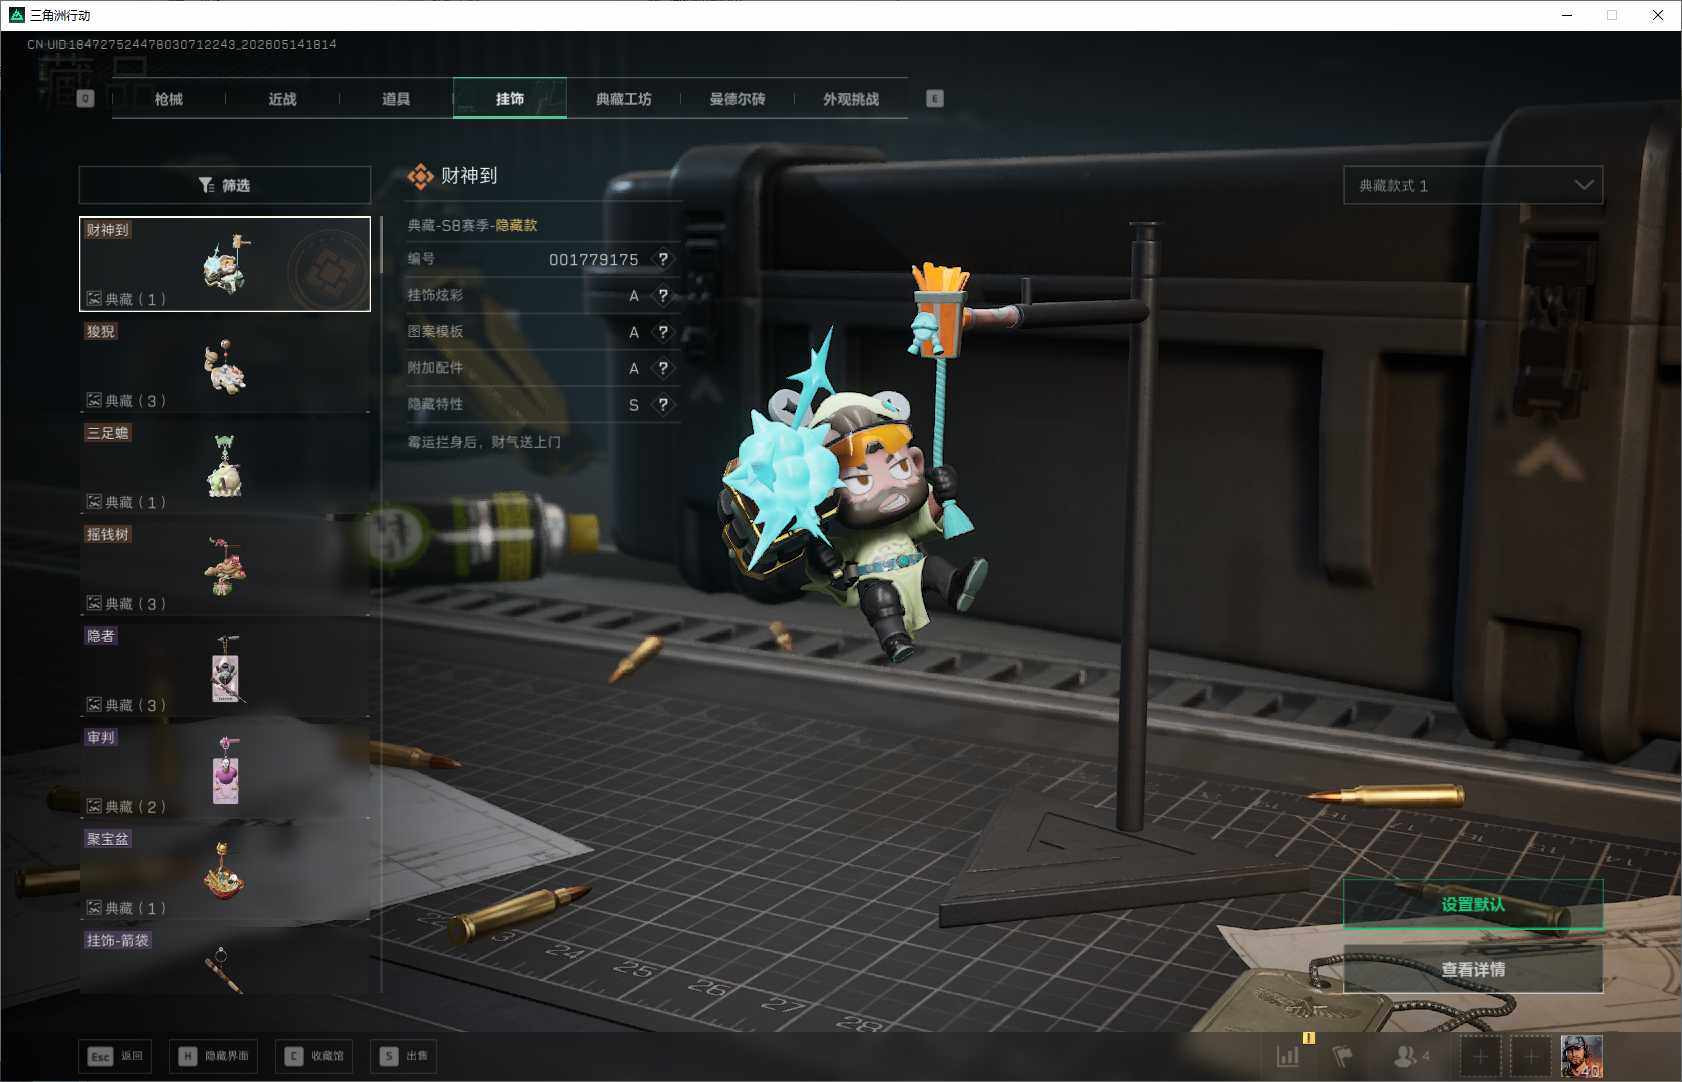Choose the 摇钱树 charm entry
Screen dimensions: 1682x1082
click(x=225, y=569)
